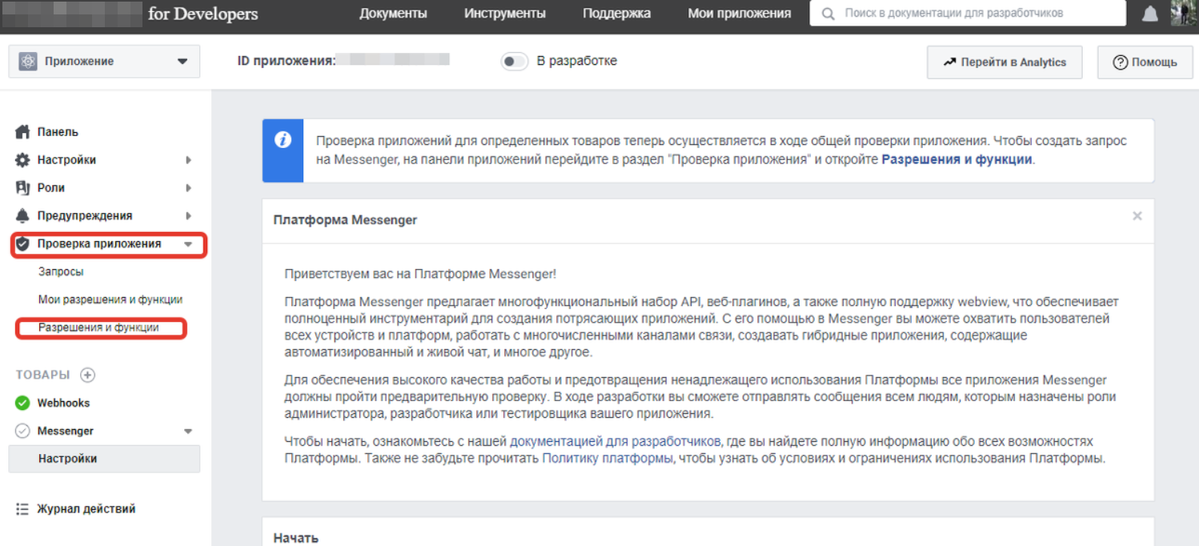Collapse the Проверка приложения section
The width and height of the screenshot is (1199, 546).
(188, 244)
